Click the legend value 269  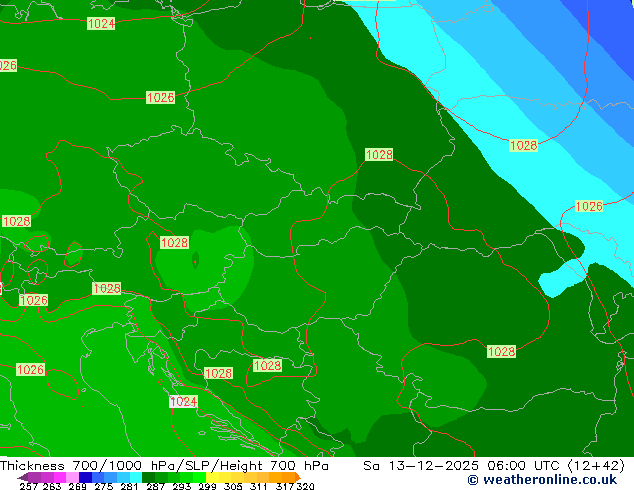pos(77,486)
